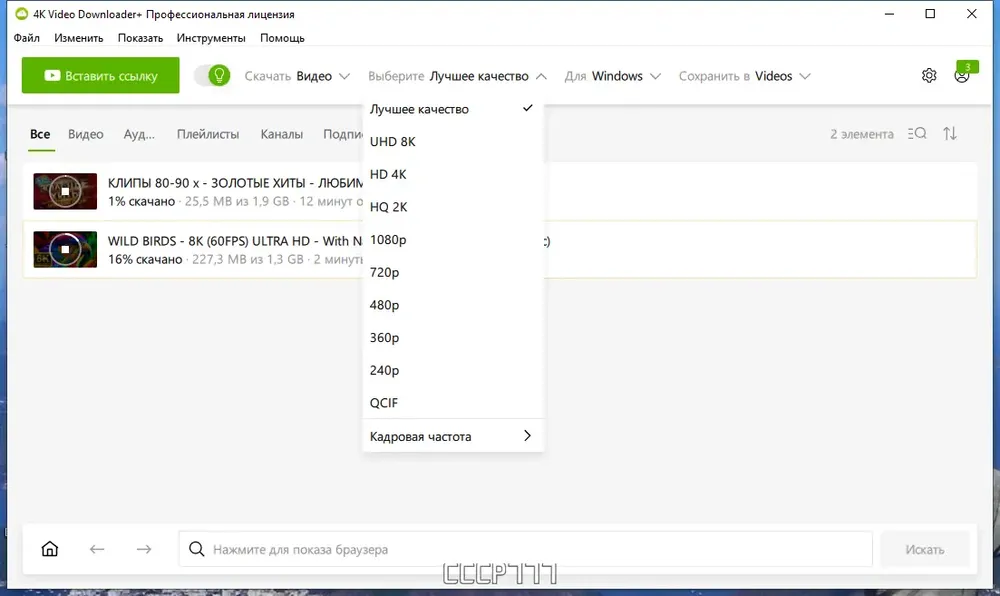Click the browser forward arrow
Screen dimensions: 1000x596
click(144, 549)
